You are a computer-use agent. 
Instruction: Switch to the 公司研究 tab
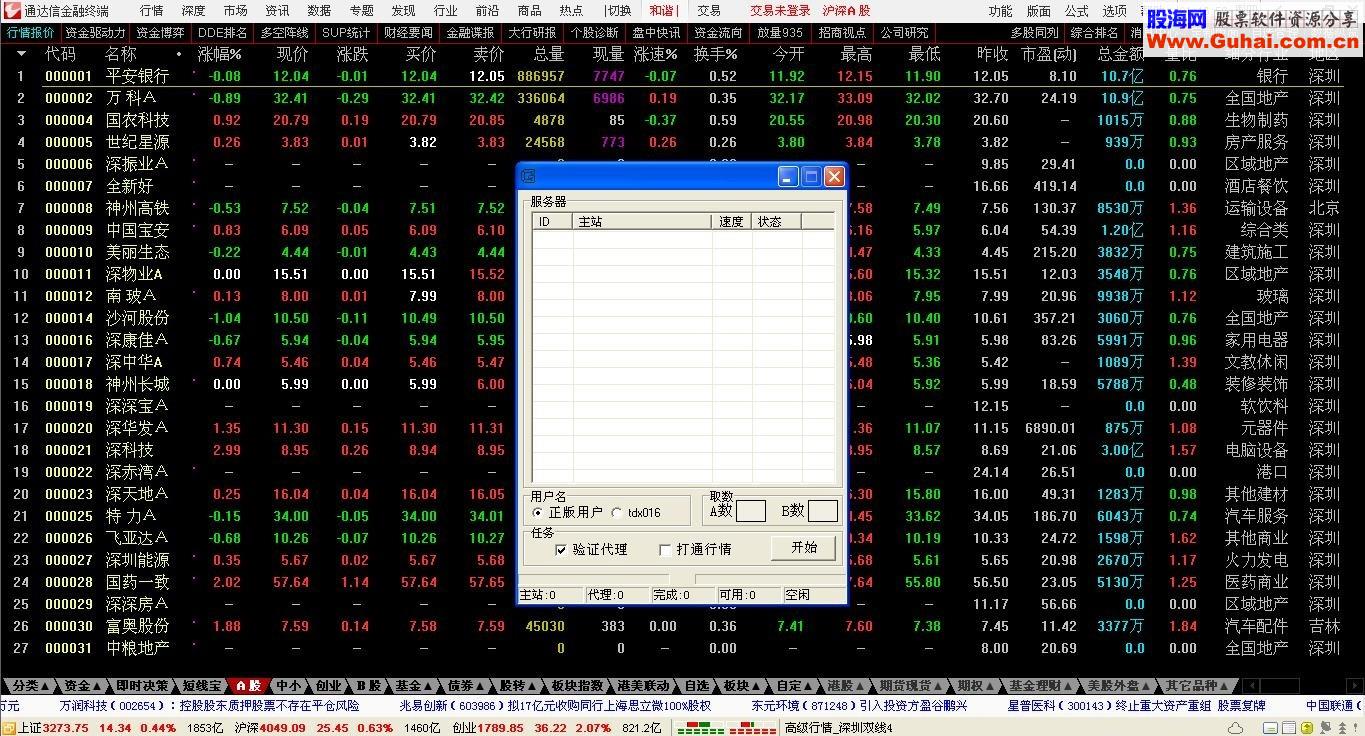pyautogui.click(x=904, y=32)
